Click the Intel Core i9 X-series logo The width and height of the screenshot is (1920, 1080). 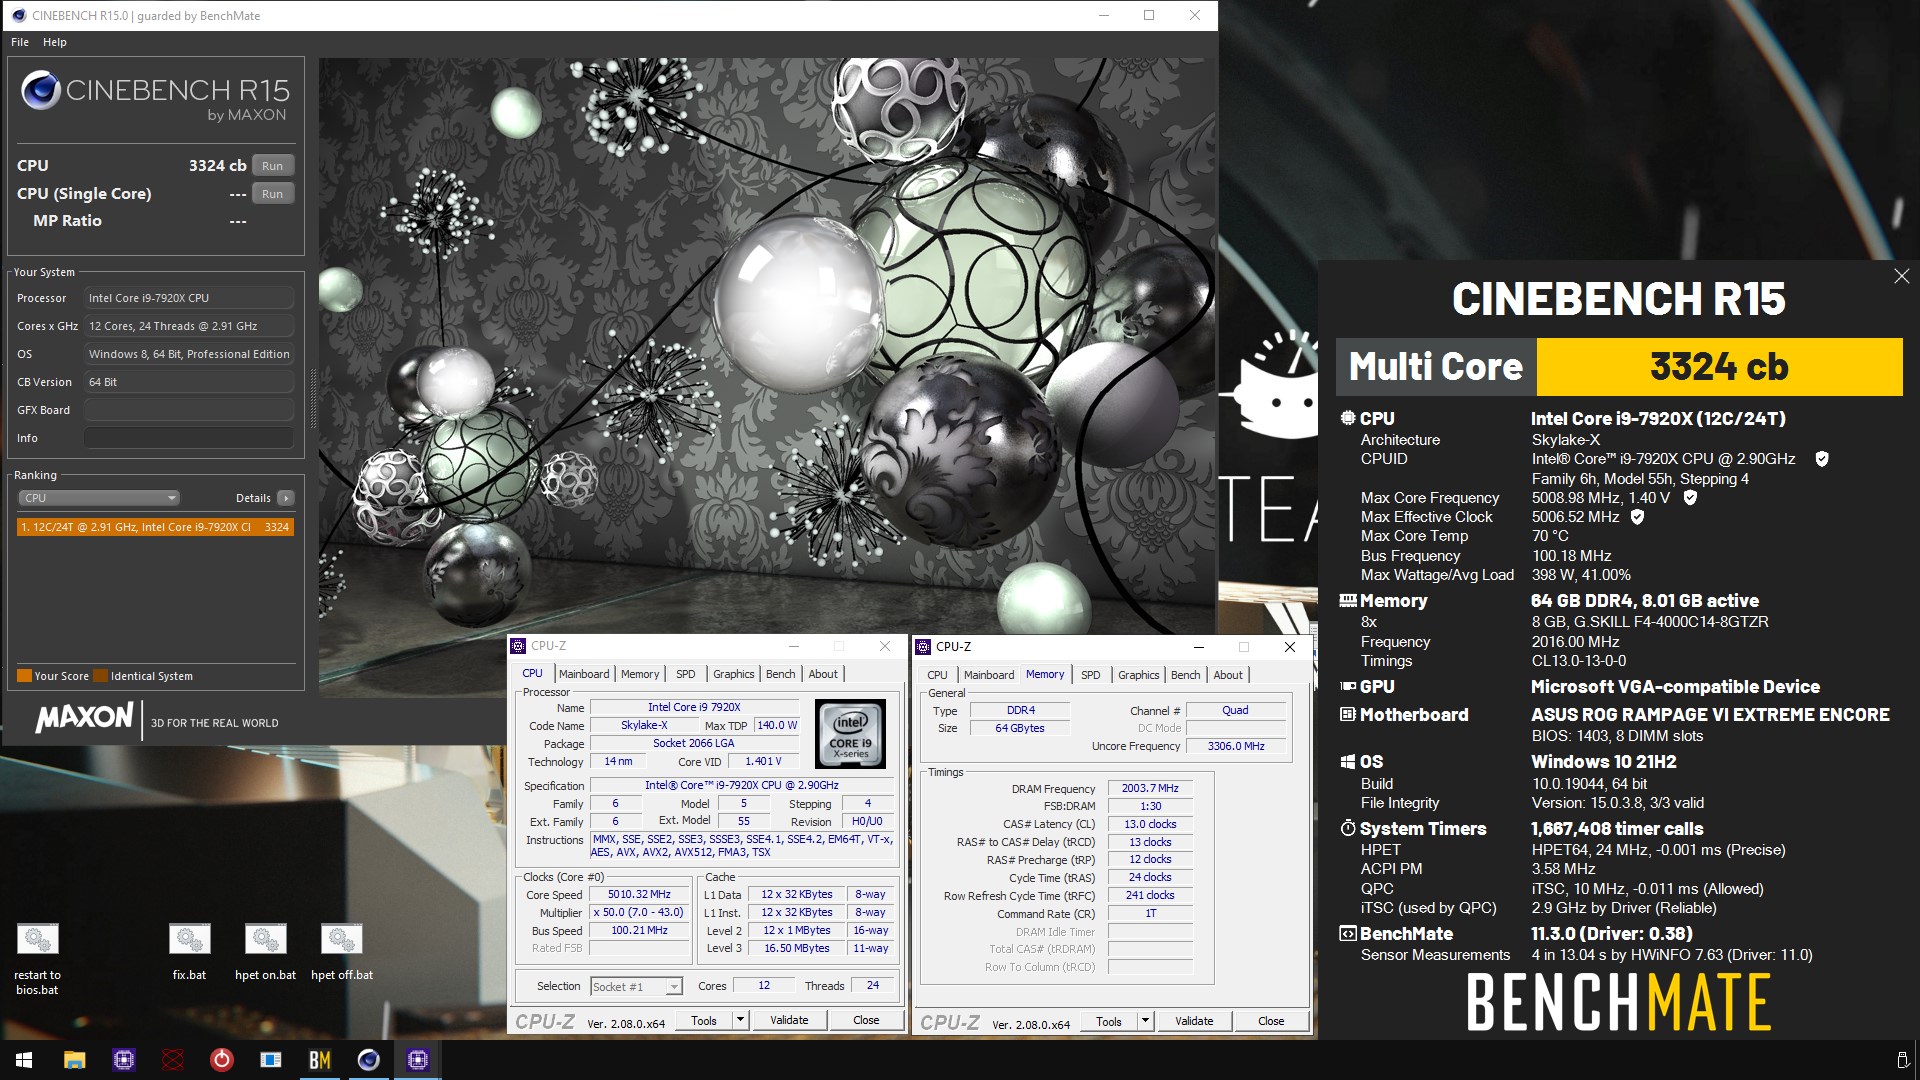pos(851,733)
